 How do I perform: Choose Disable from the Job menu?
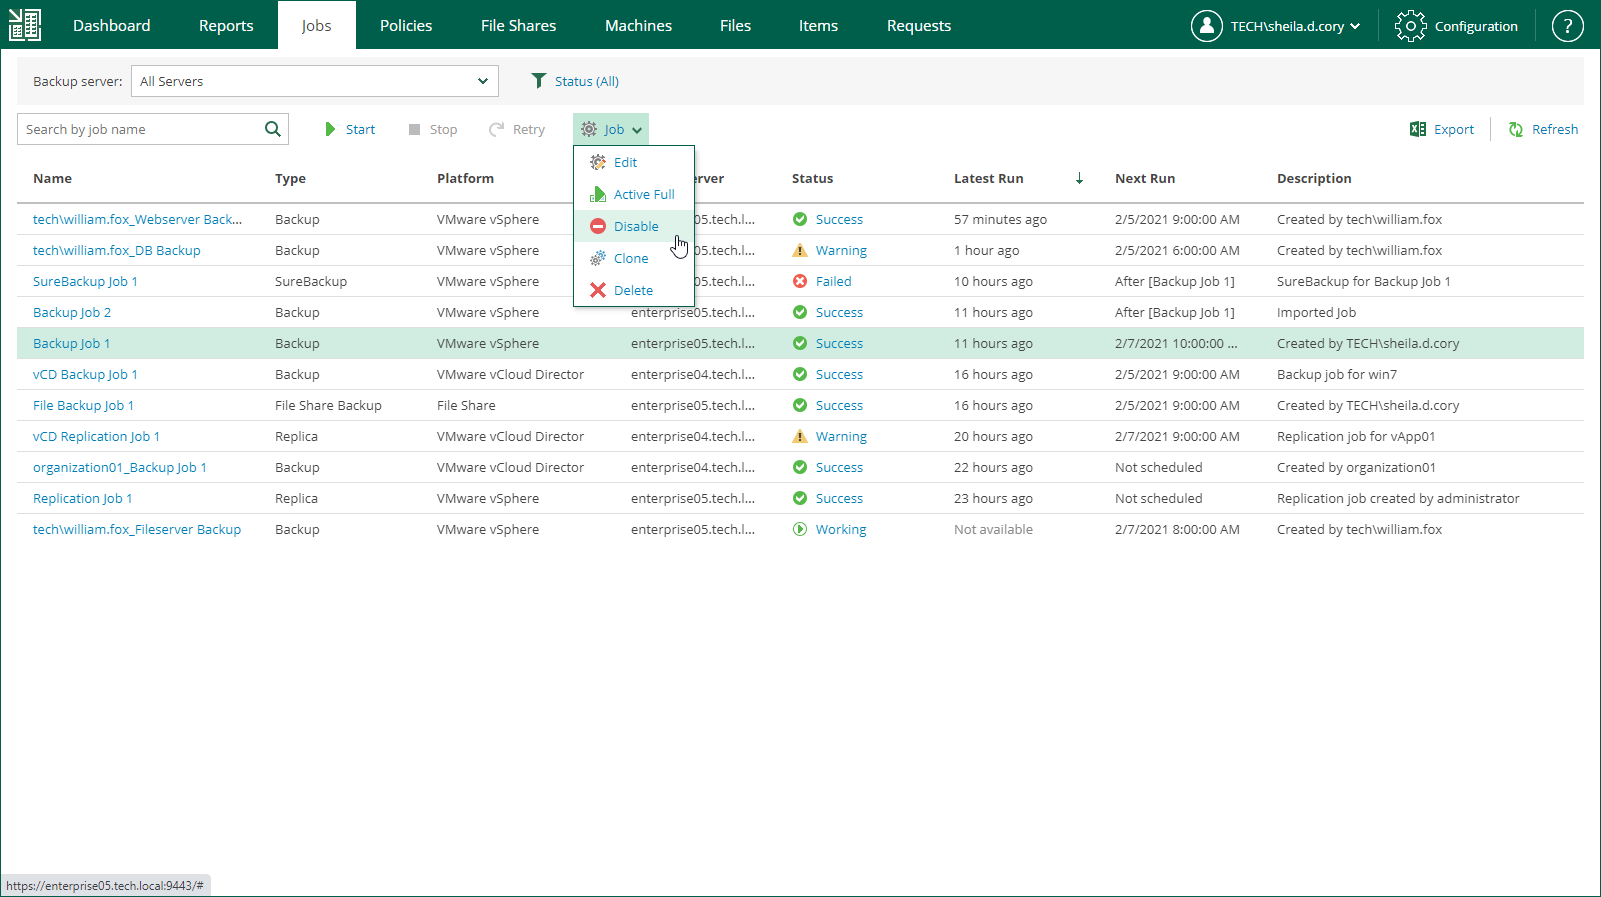[x=635, y=226]
